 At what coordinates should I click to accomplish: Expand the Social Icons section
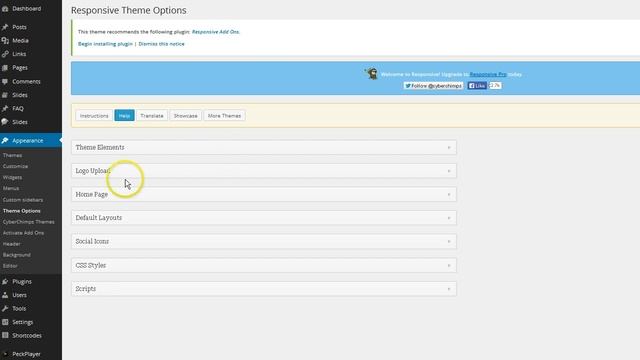(264, 241)
